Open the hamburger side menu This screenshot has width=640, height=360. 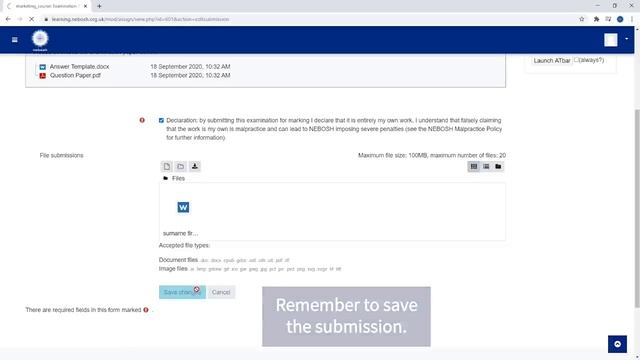tap(15, 40)
